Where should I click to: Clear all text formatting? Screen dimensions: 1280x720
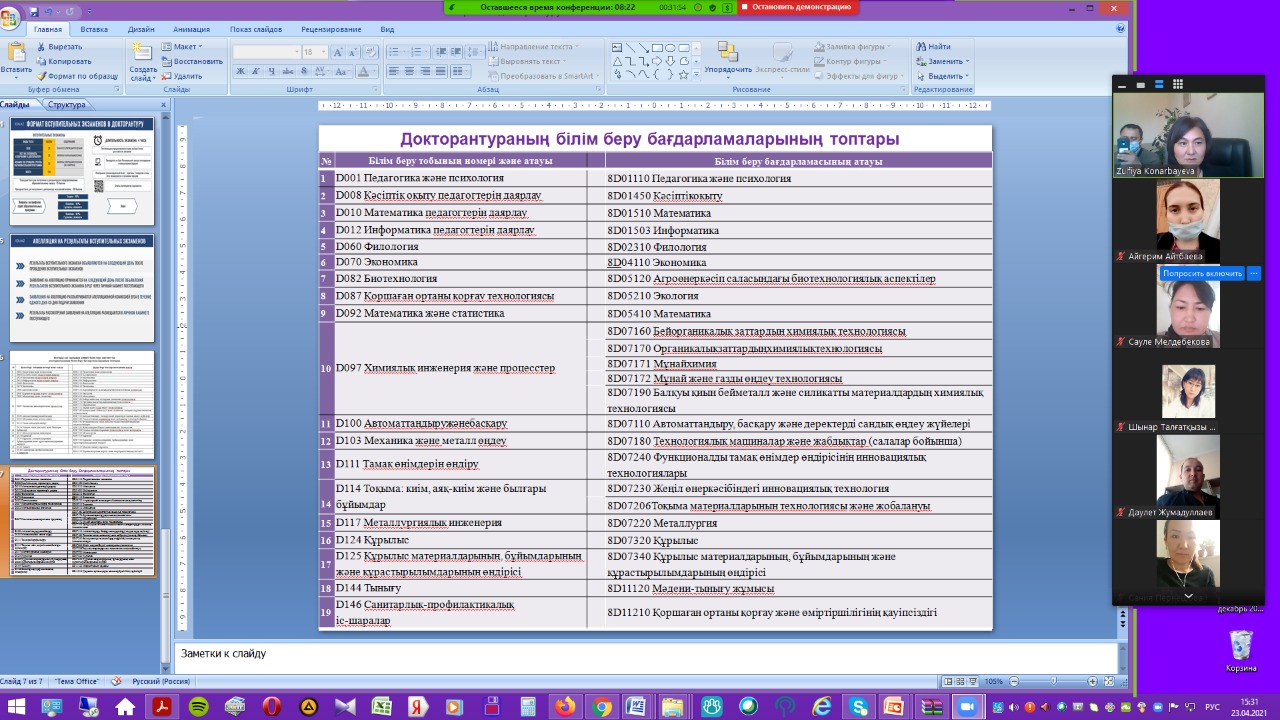coord(371,52)
